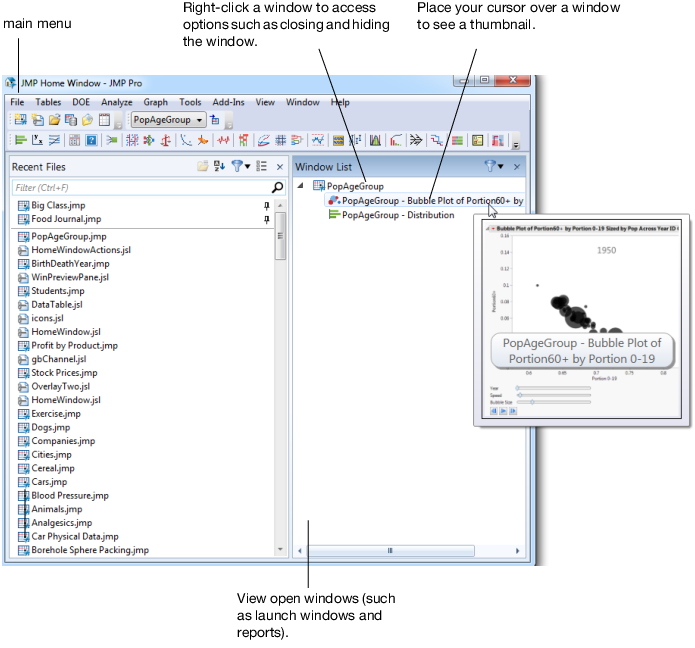
Task: Click the Histogram/distribution curve toolbar icon
Action: click(375, 141)
